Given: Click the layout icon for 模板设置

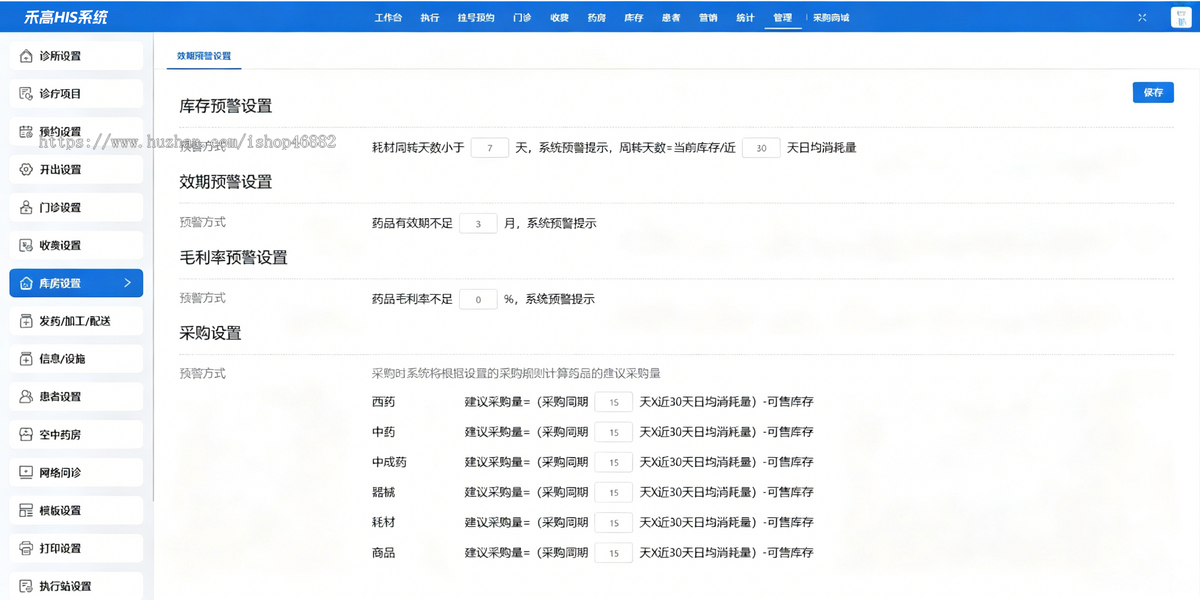Looking at the screenshot, I should click(26, 510).
